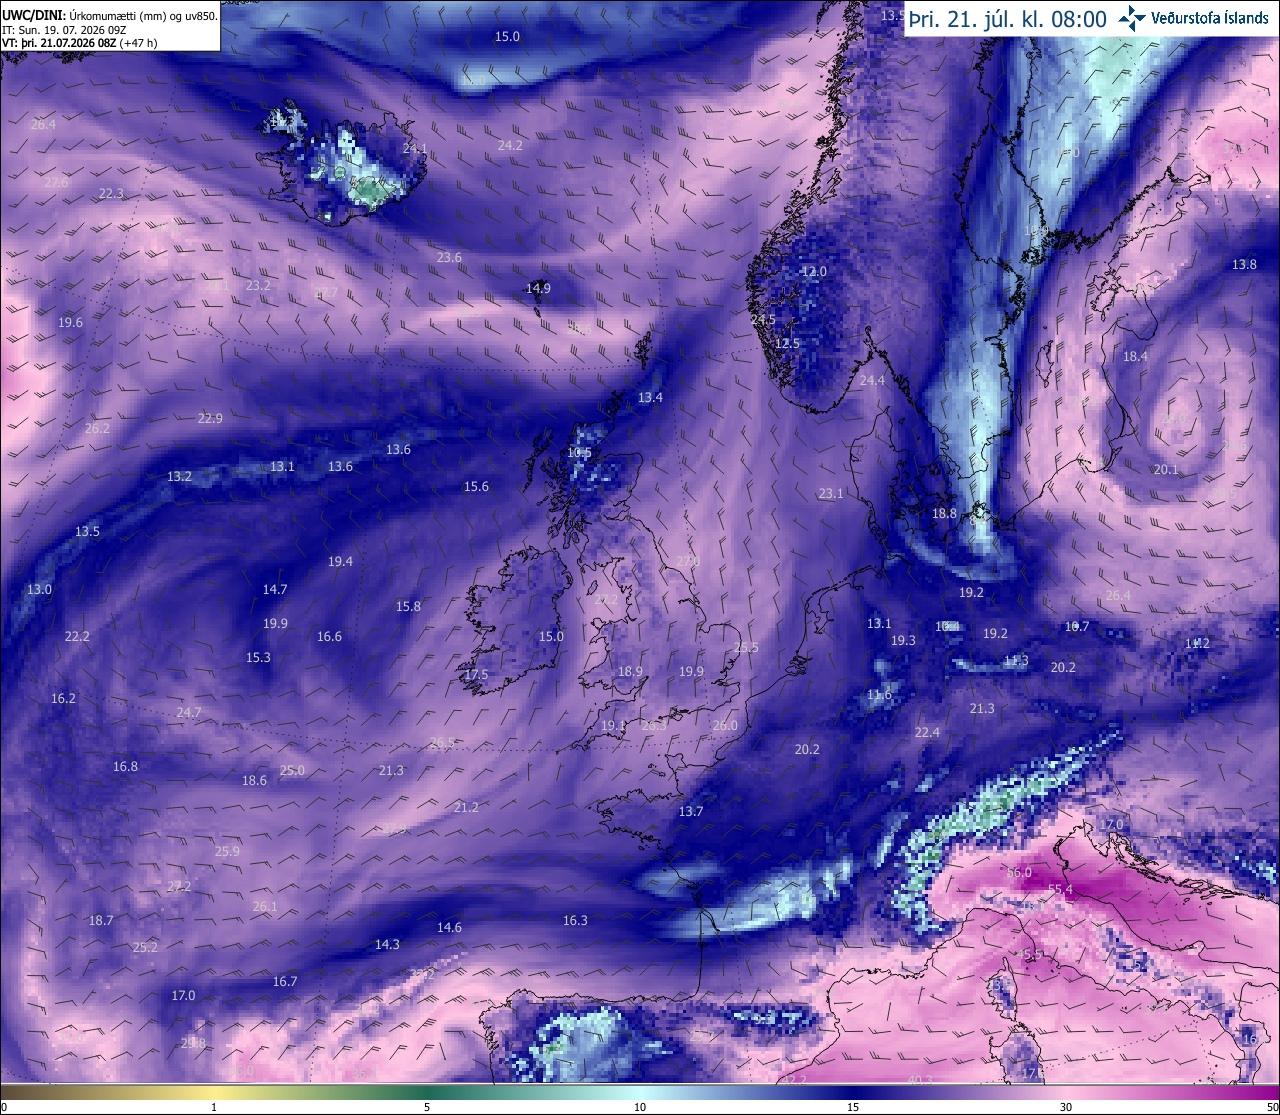This screenshot has height=1115, width=1280.
Task: Click the 14.9 value by the Faroe Islands
Action: pyautogui.click(x=538, y=288)
